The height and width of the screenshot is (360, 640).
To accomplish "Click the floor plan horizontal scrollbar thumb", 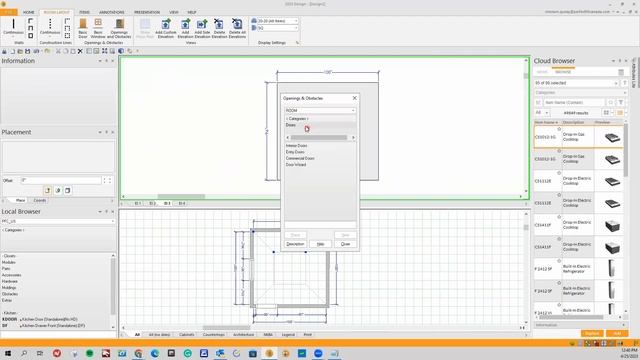I will pos(227,327).
